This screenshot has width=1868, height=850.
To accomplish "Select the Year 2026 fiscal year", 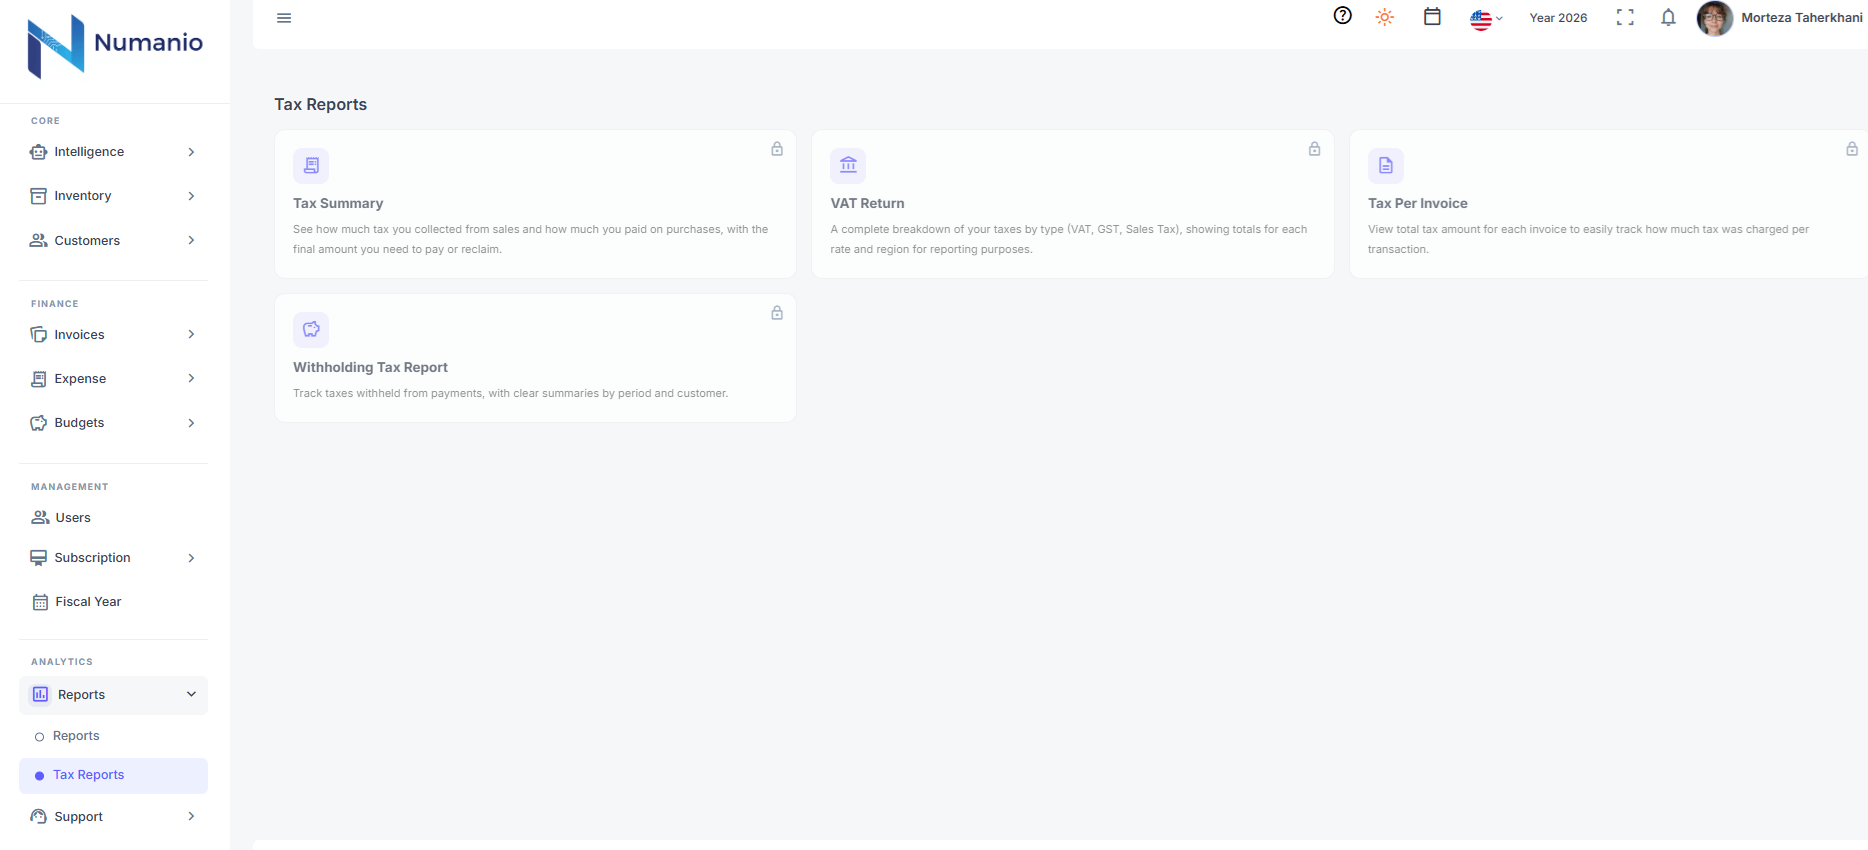I will tap(1558, 18).
